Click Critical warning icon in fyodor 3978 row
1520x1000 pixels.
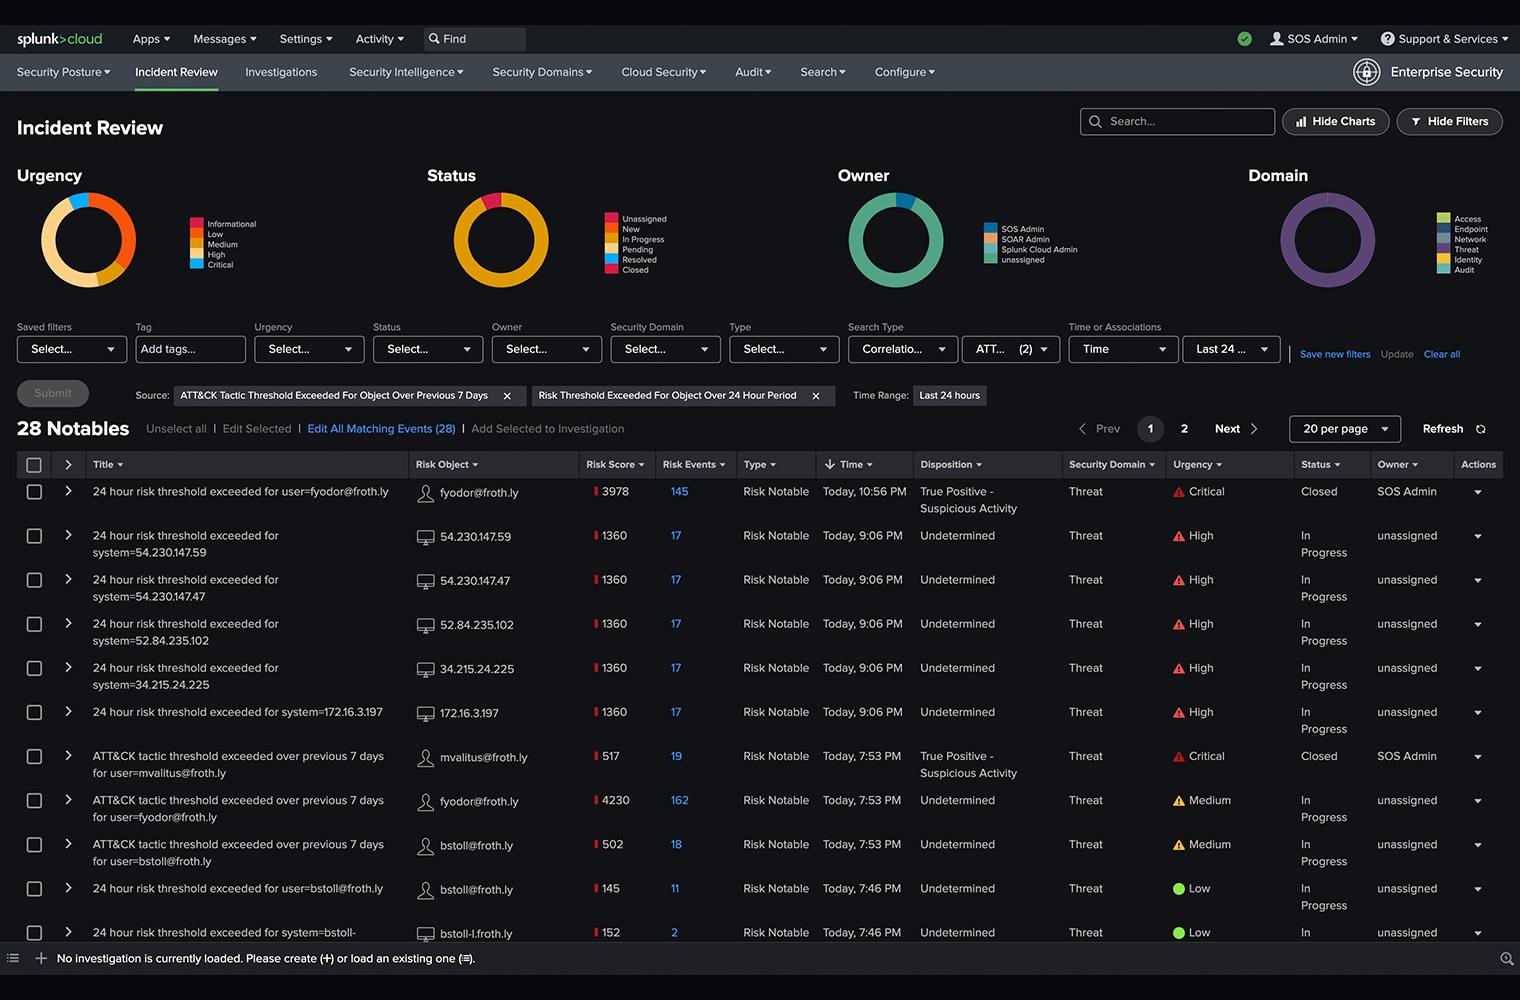(x=1178, y=492)
